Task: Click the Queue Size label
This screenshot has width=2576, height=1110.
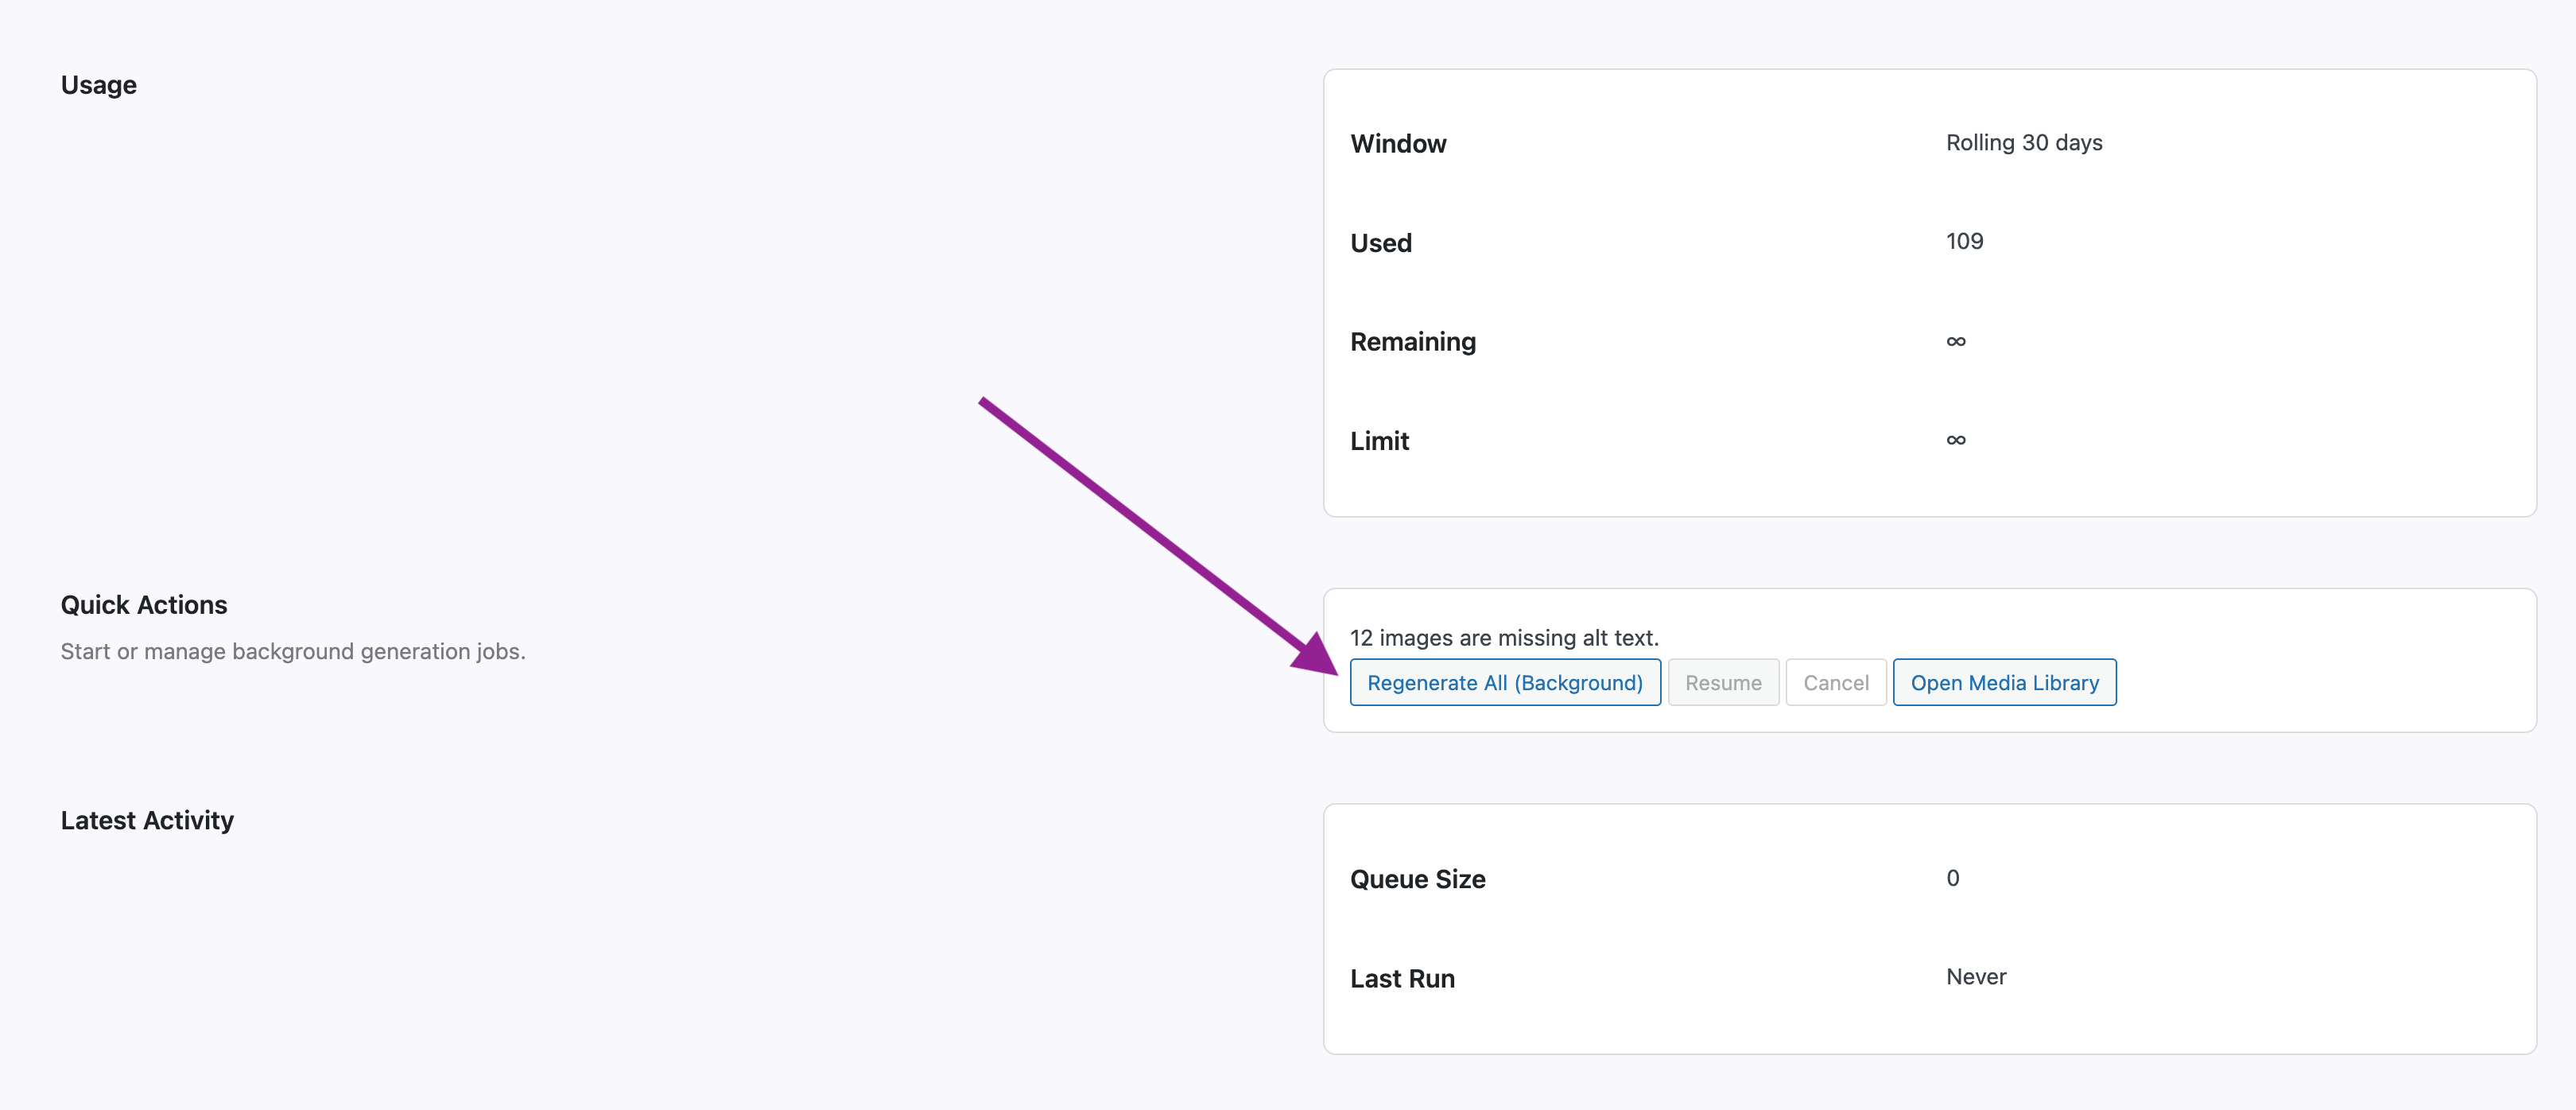Action: pos(1417,879)
